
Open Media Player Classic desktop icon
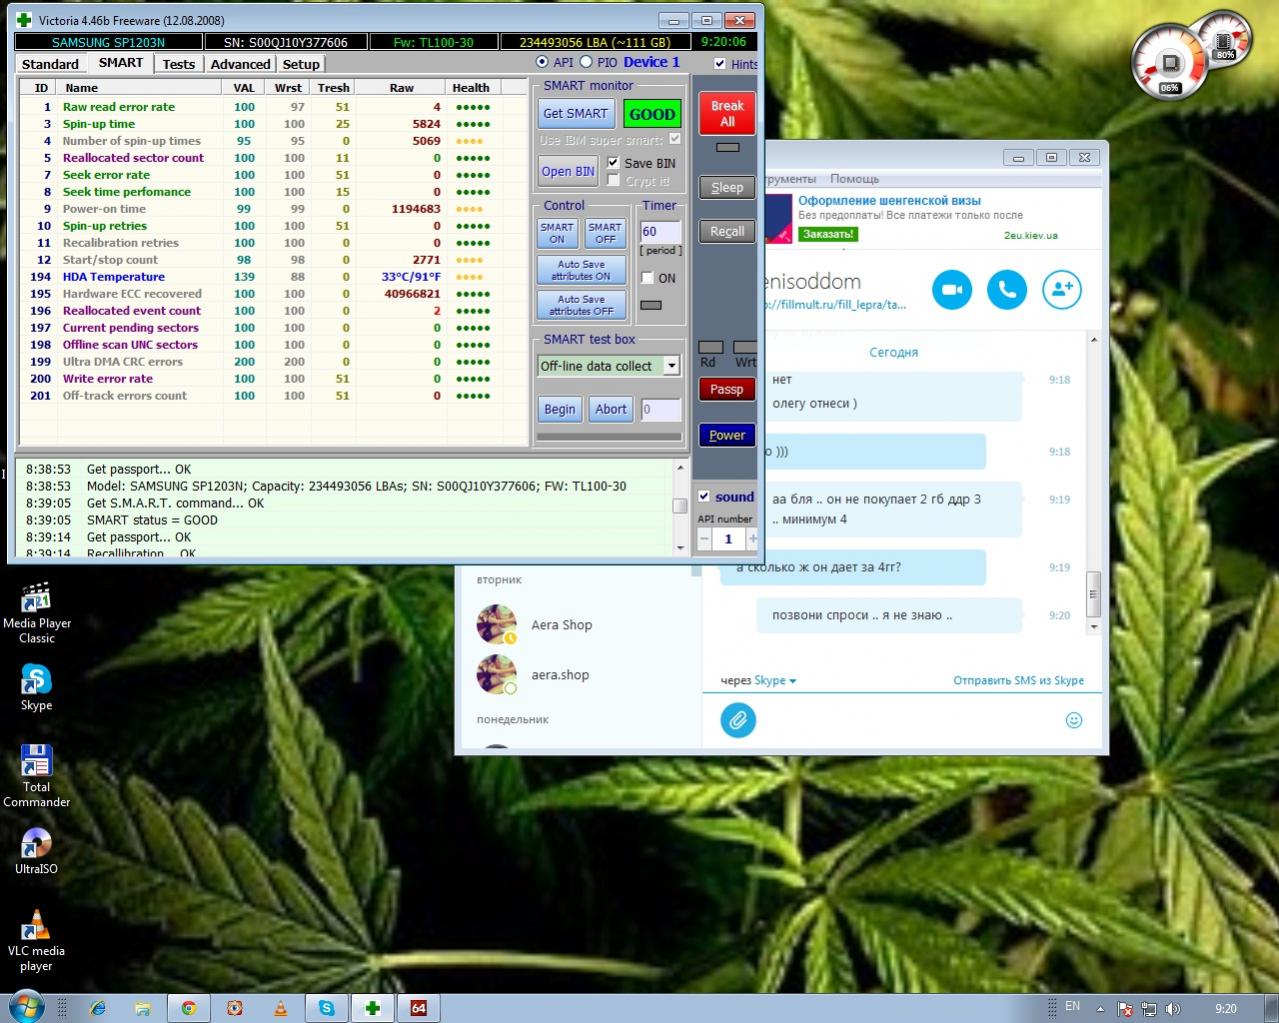37,612
